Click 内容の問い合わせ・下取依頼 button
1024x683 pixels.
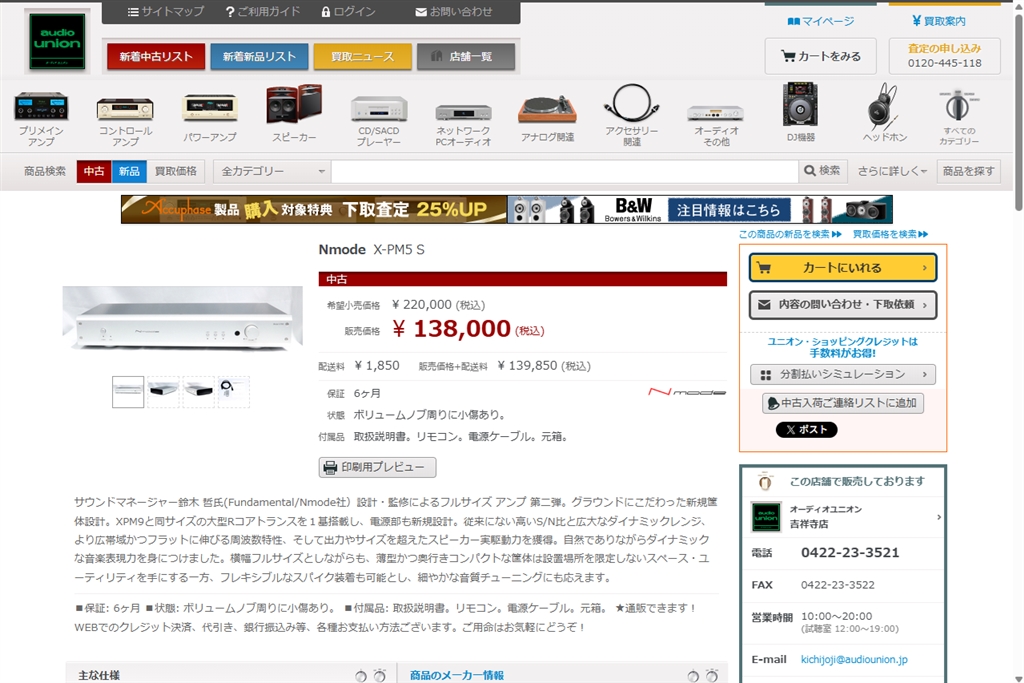click(842, 305)
